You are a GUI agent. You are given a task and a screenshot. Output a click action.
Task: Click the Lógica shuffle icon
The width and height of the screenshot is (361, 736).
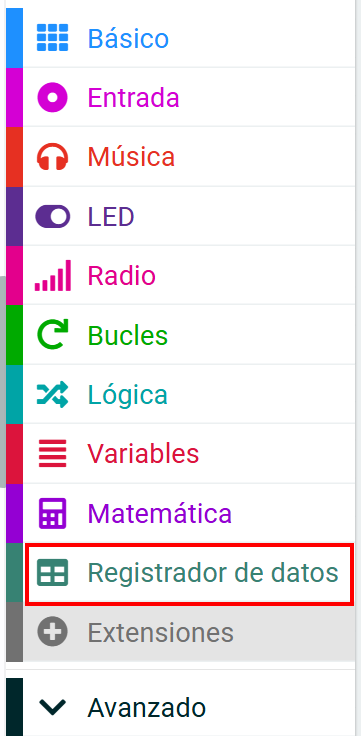(x=53, y=394)
